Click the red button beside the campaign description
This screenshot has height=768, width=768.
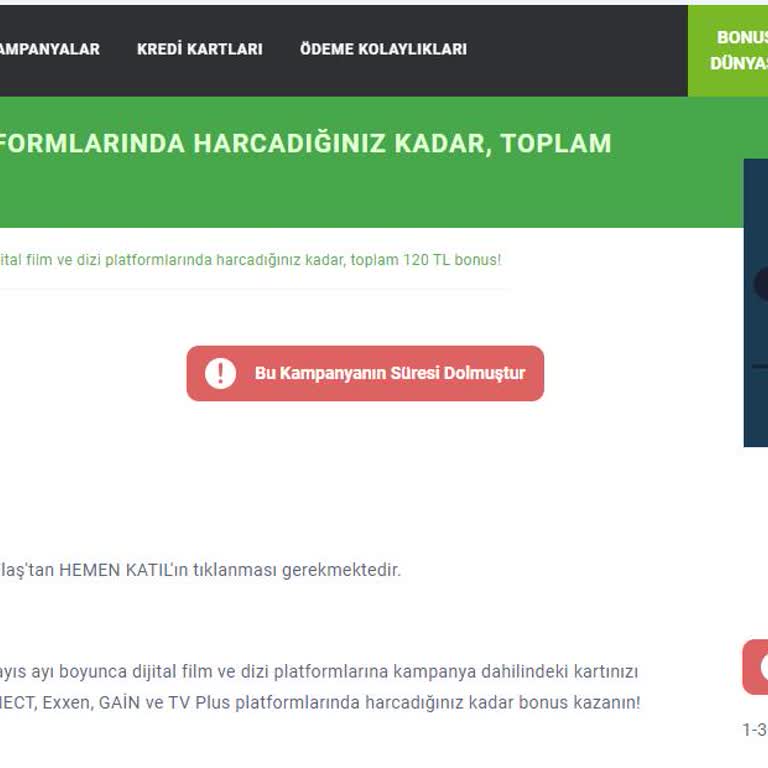click(x=755, y=667)
